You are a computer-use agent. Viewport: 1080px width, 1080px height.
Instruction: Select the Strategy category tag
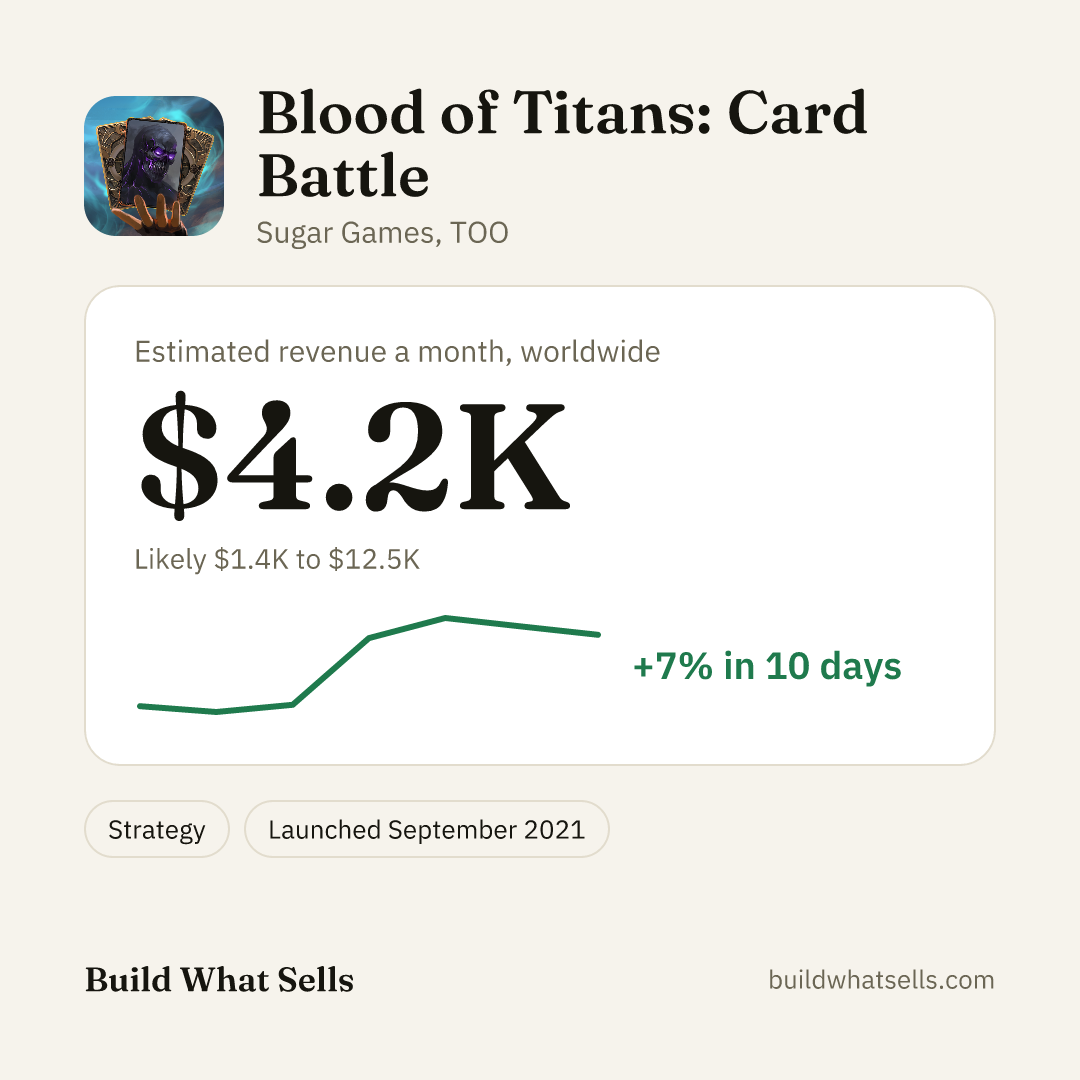coord(156,829)
